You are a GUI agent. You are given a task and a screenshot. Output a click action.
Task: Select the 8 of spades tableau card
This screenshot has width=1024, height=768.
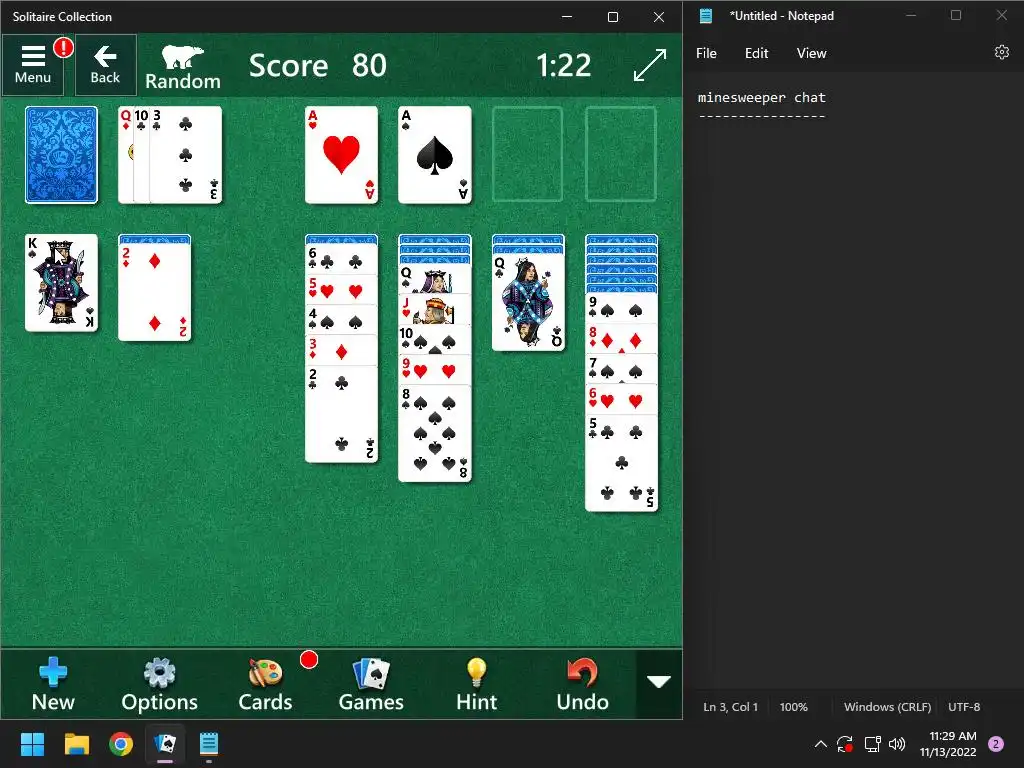(x=435, y=434)
